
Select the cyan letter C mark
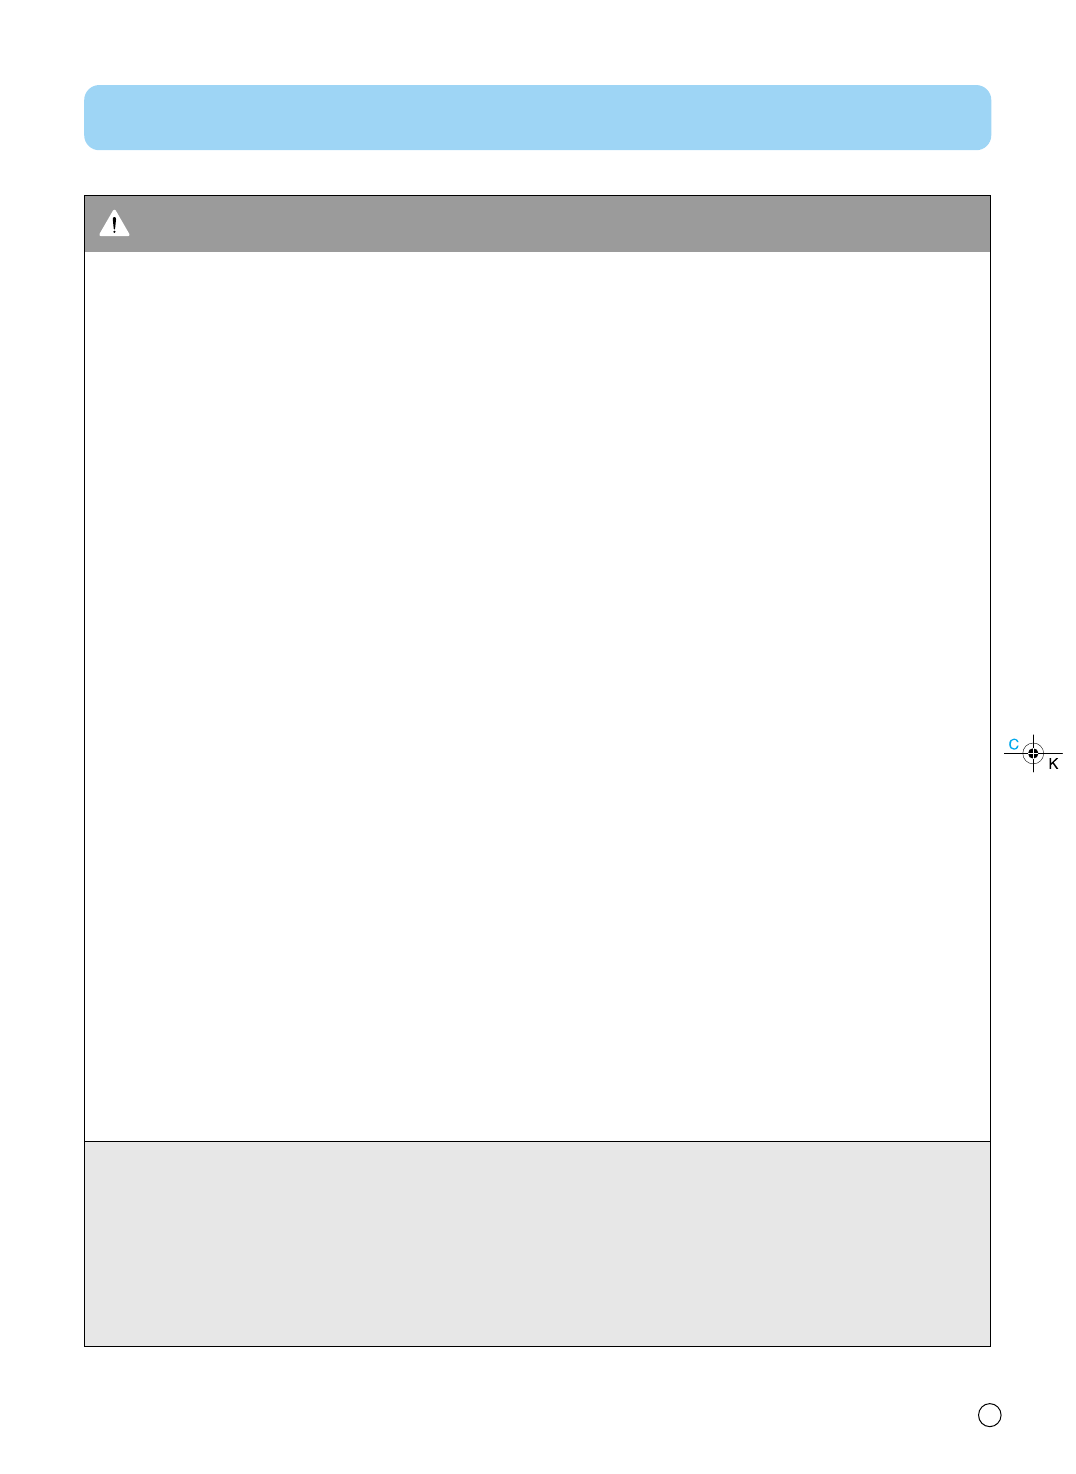tap(1013, 744)
